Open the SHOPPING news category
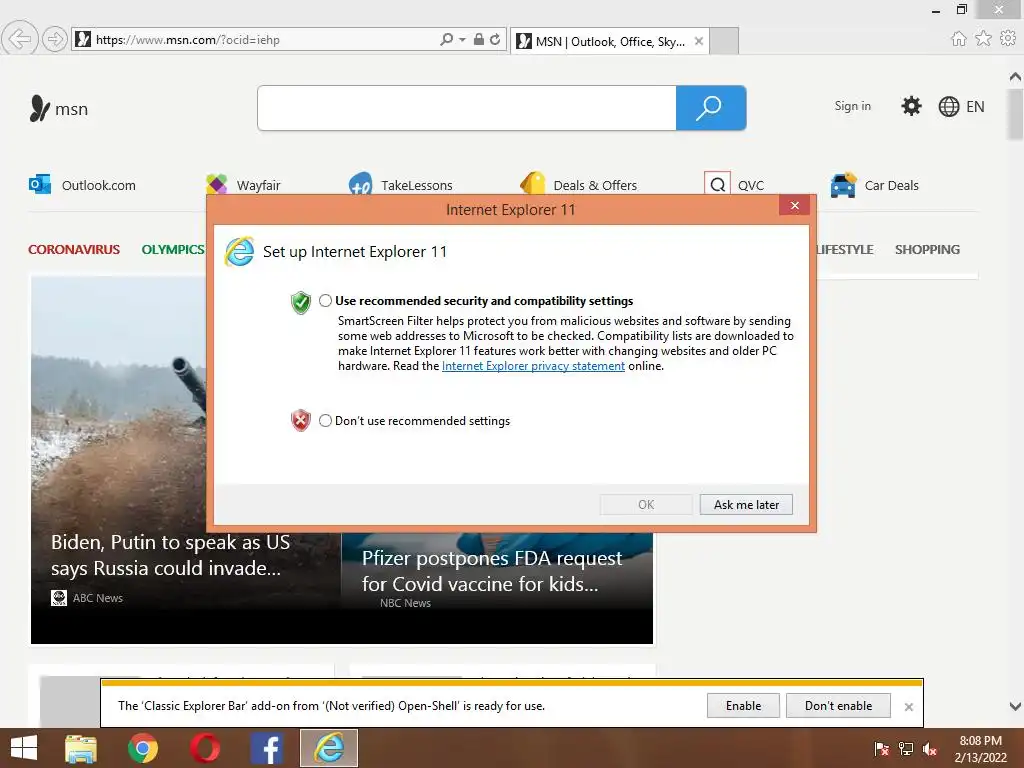The height and width of the screenshot is (768, 1024). pyautogui.click(x=927, y=249)
